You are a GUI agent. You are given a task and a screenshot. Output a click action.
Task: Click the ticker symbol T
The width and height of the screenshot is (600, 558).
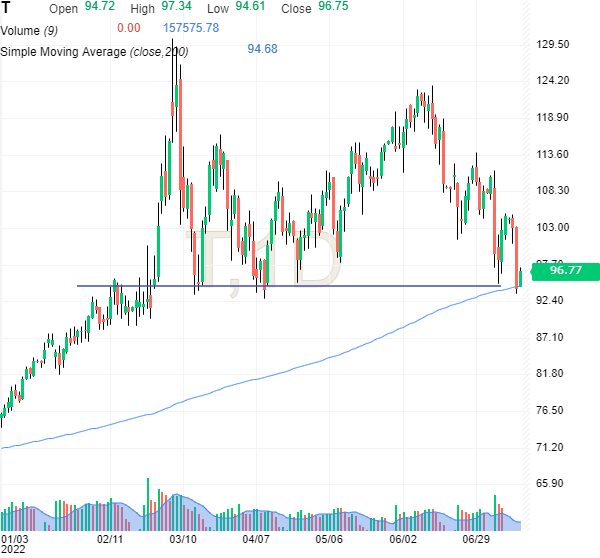click(x=7, y=8)
